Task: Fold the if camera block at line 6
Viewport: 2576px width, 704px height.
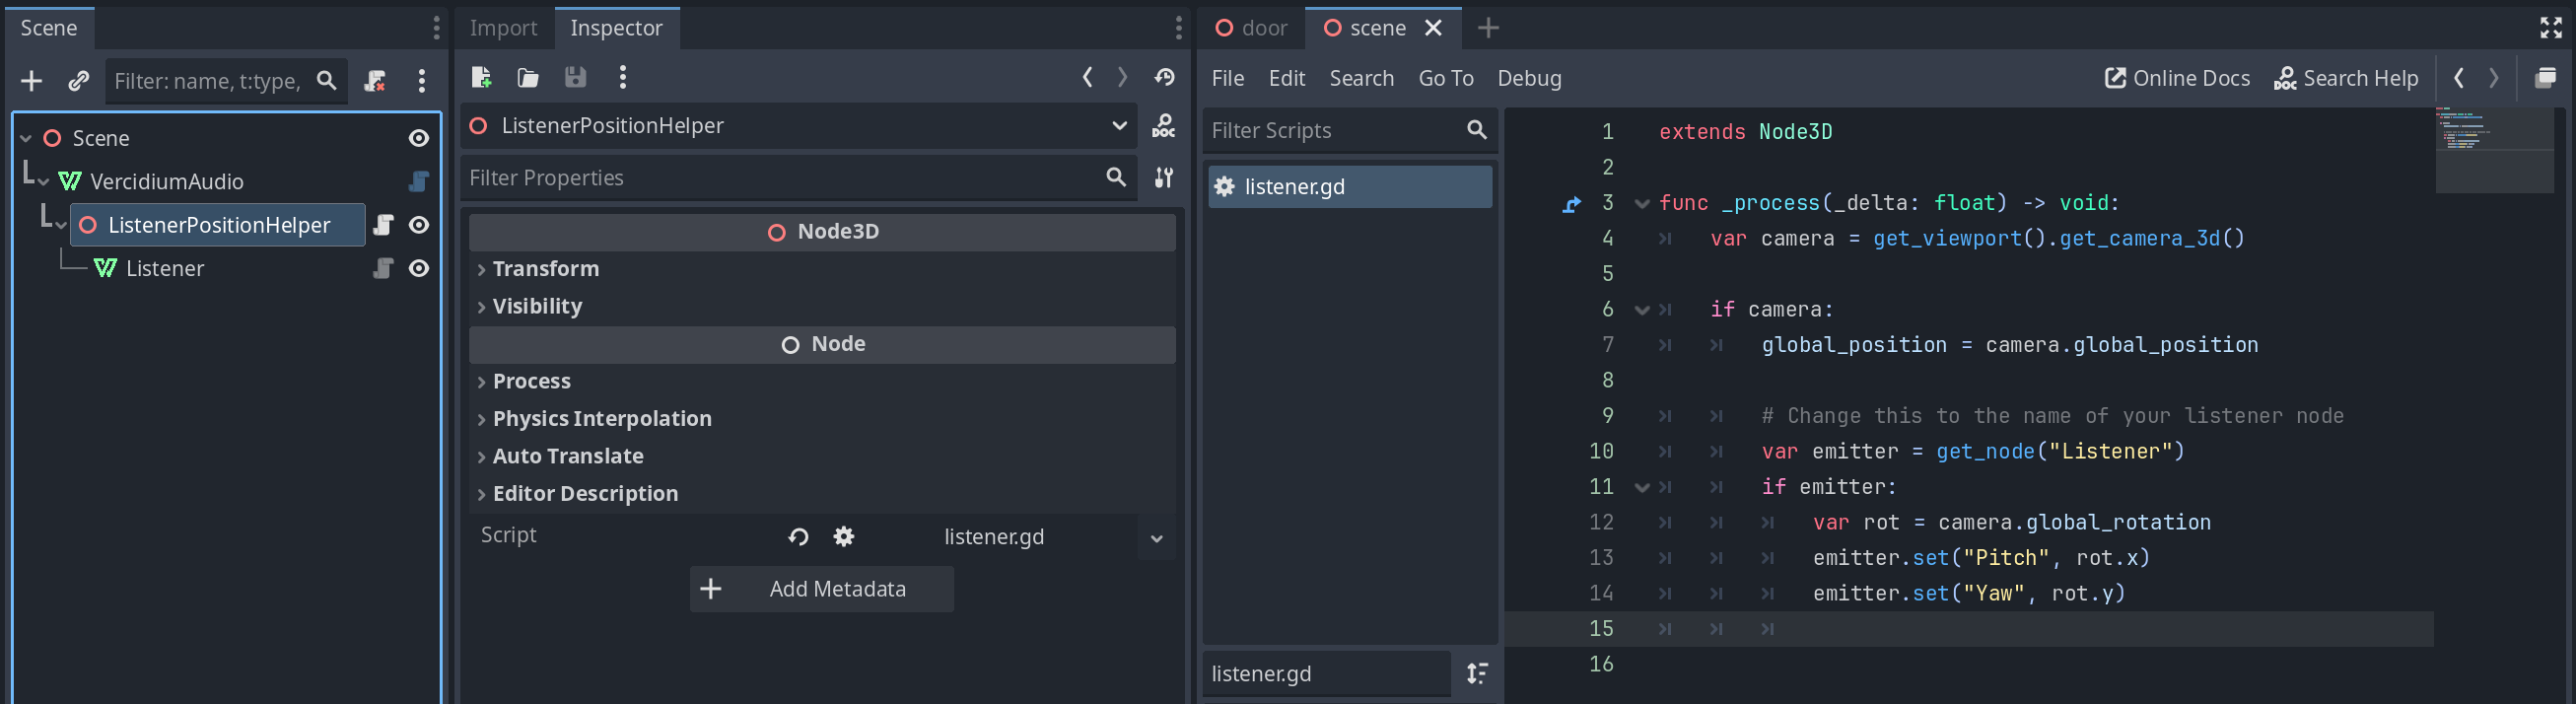Action: click(x=1641, y=310)
